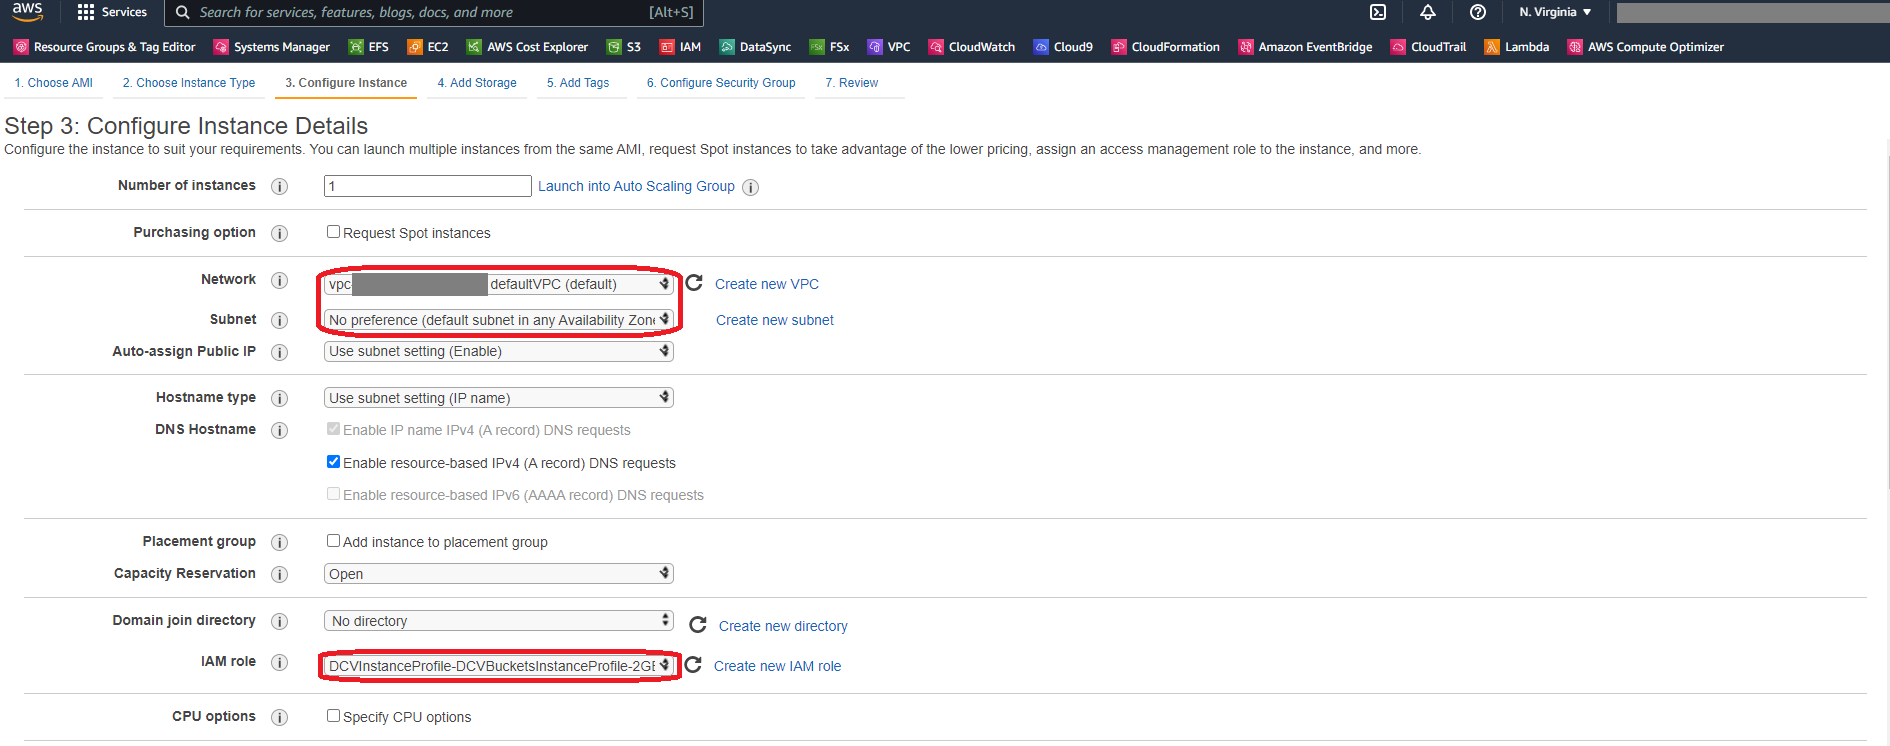Launch the CloudShell terminal icon
This screenshot has width=1890, height=746.
pyautogui.click(x=1378, y=12)
